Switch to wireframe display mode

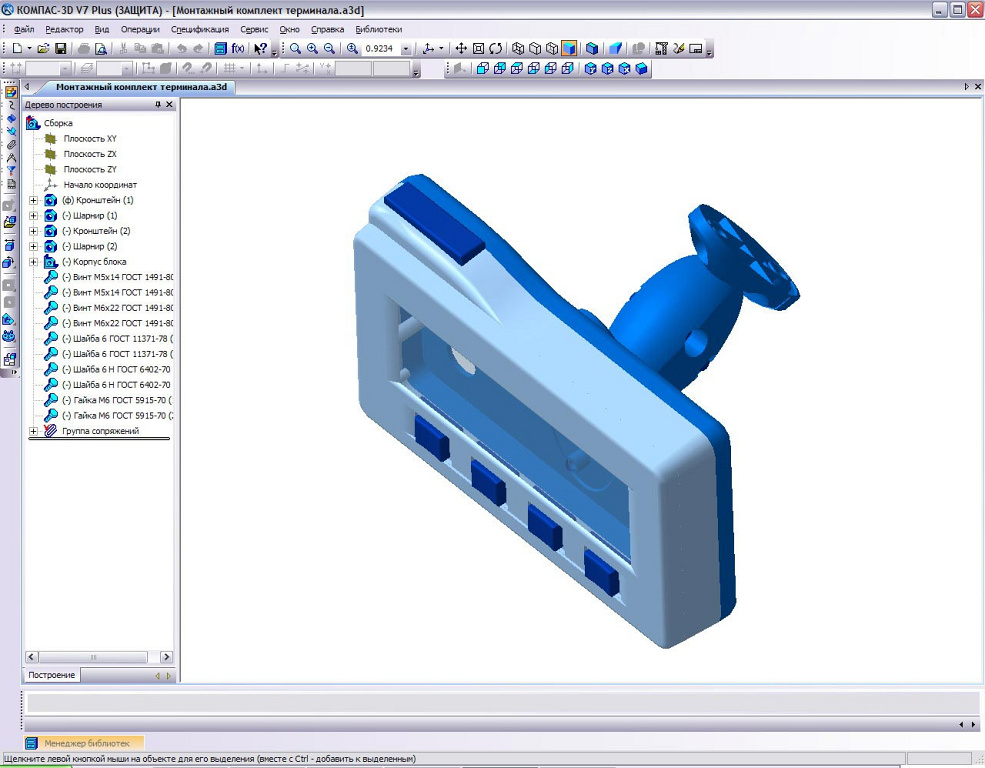coord(518,48)
